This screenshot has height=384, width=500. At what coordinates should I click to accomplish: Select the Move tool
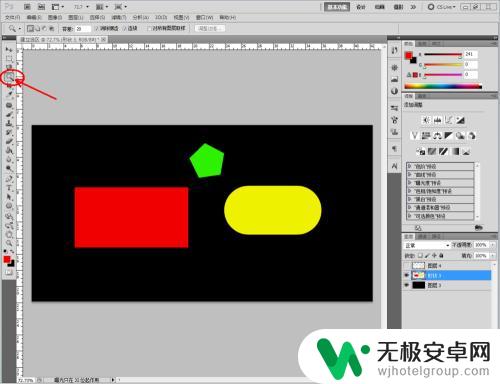(9, 49)
